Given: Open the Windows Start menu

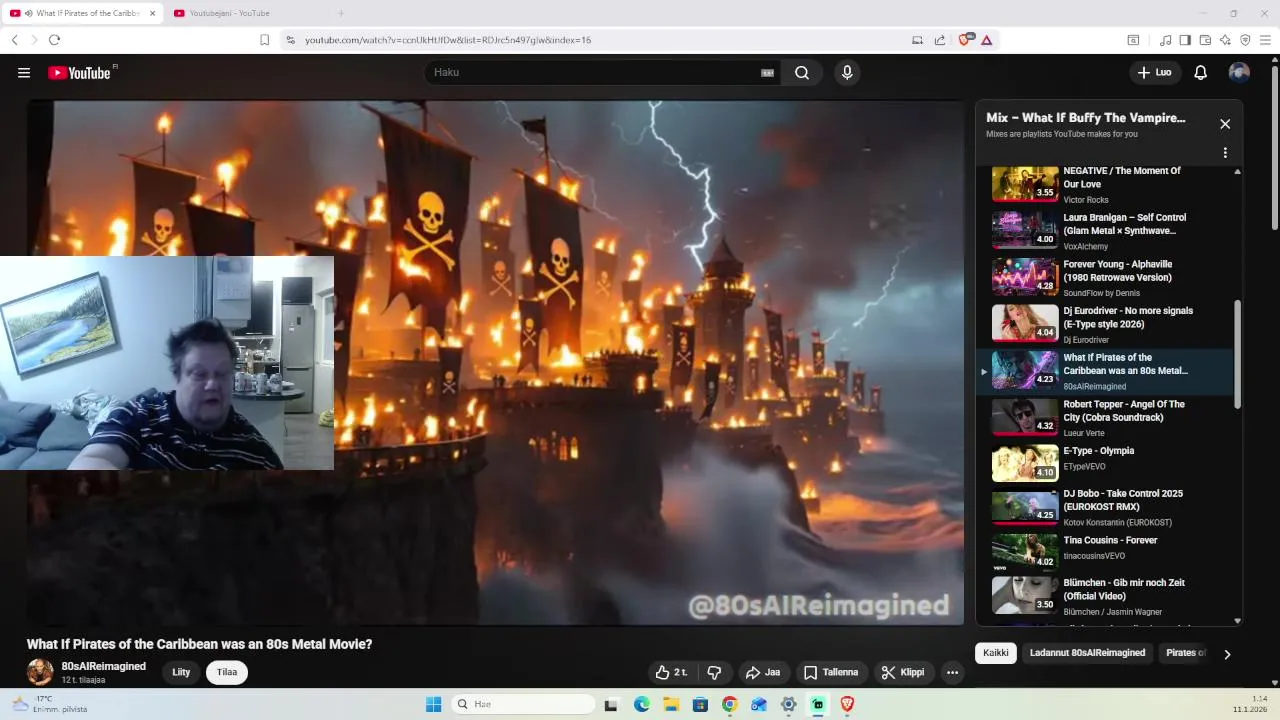Looking at the screenshot, I should point(433,704).
